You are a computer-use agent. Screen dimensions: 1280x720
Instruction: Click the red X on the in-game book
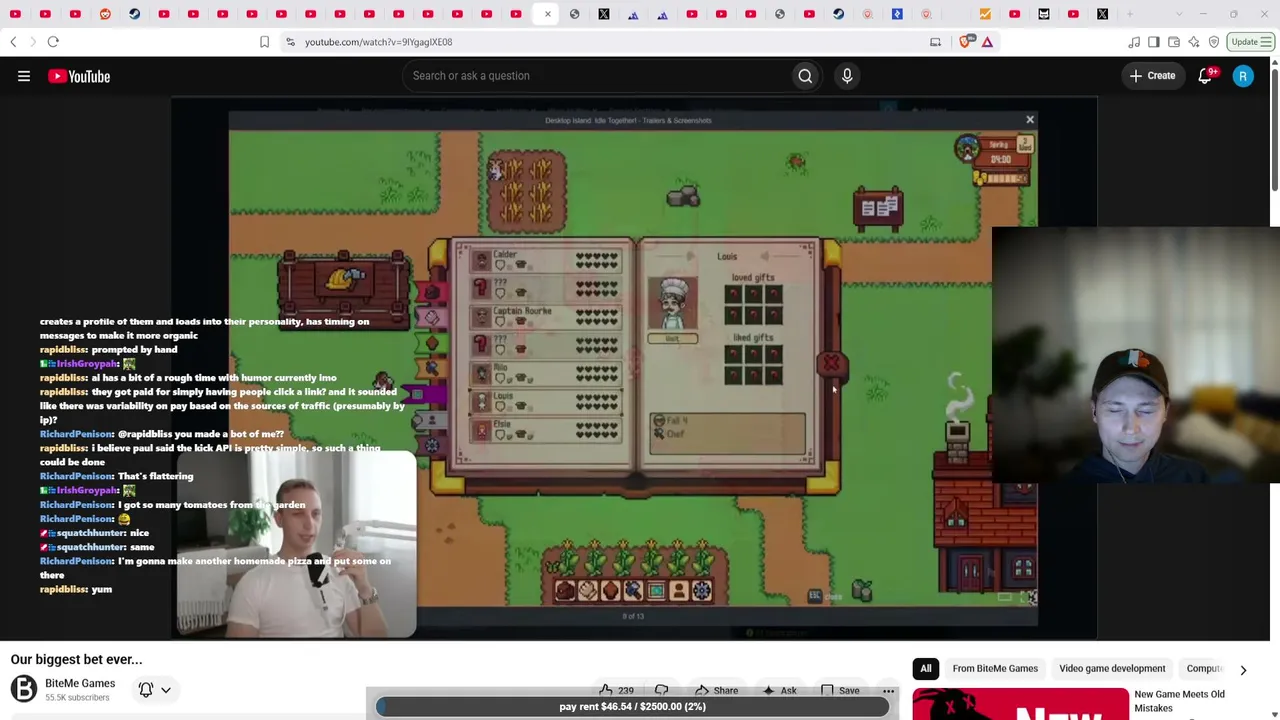[x=831, y=364]
